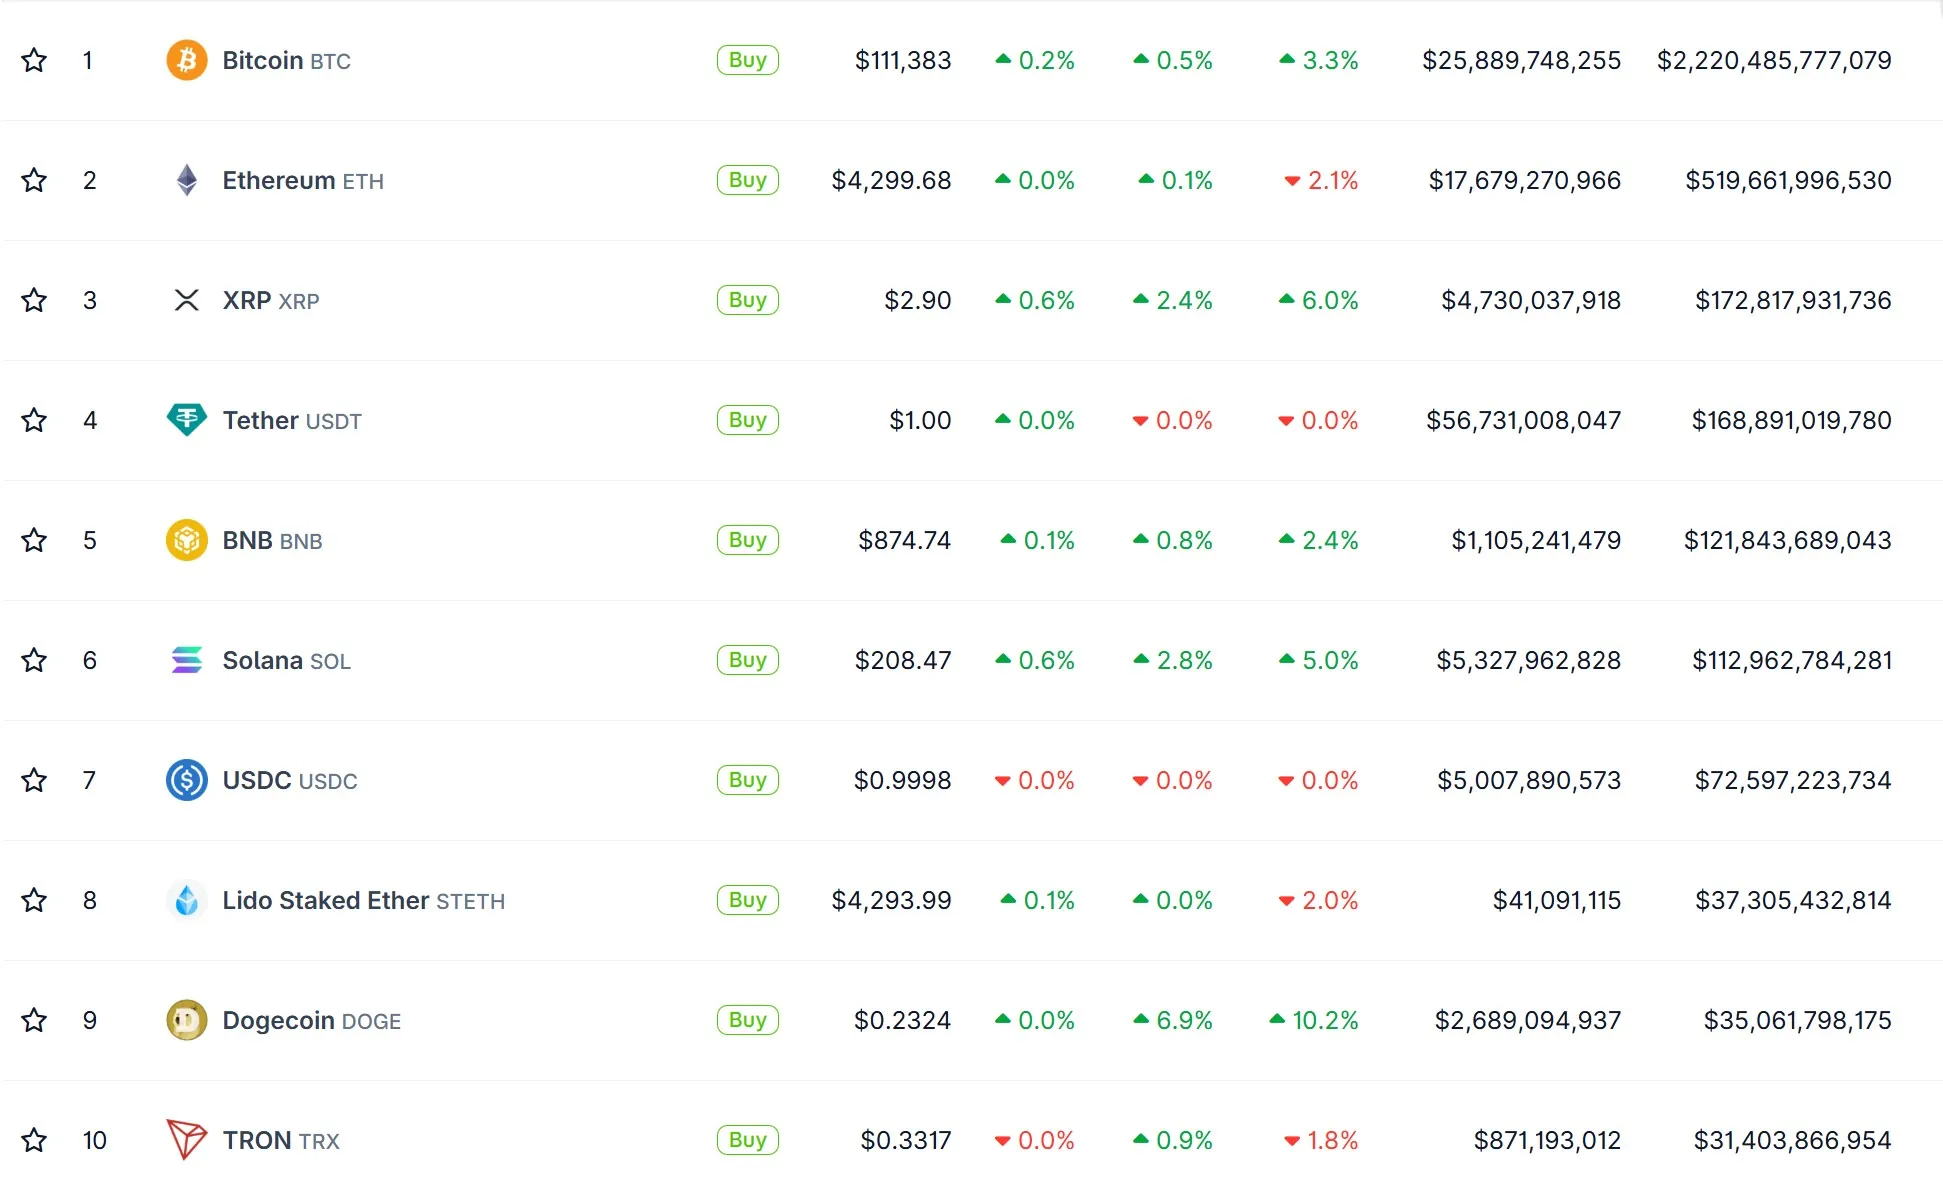Click the Dogecoin logo icon
Image resolution: width=1943 pixels, height=1199 pixels.
[x=186, y=1020]
